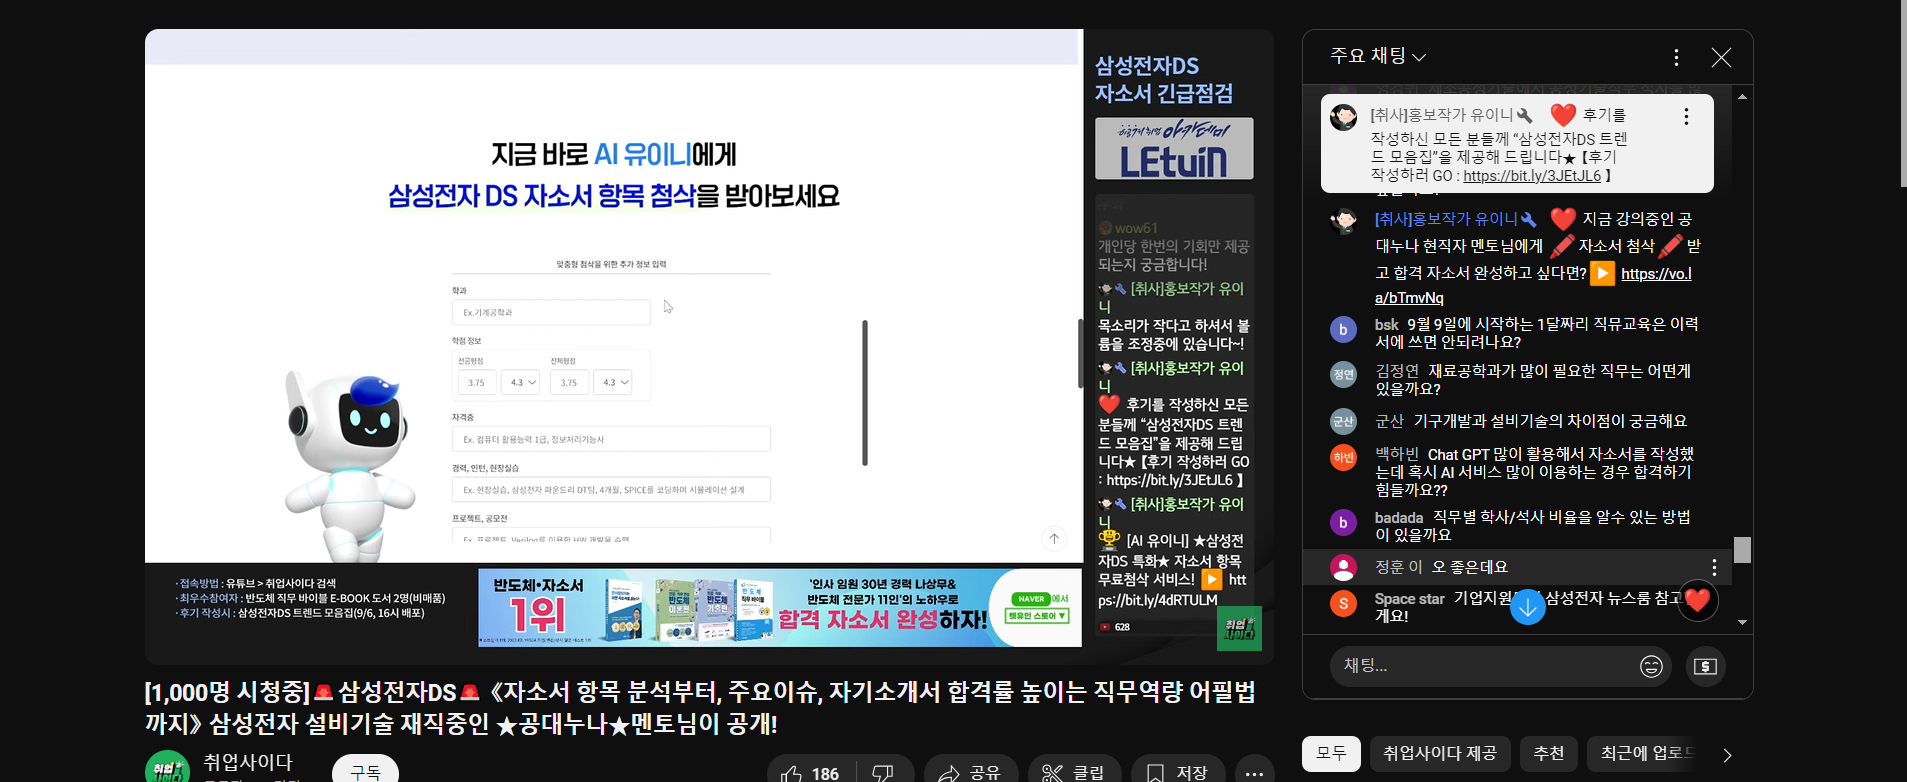The width and height of the screenshot is (1907, 782).
Task: Click the live chat scrollbar thumb
Action: (x=1742, y=550)
